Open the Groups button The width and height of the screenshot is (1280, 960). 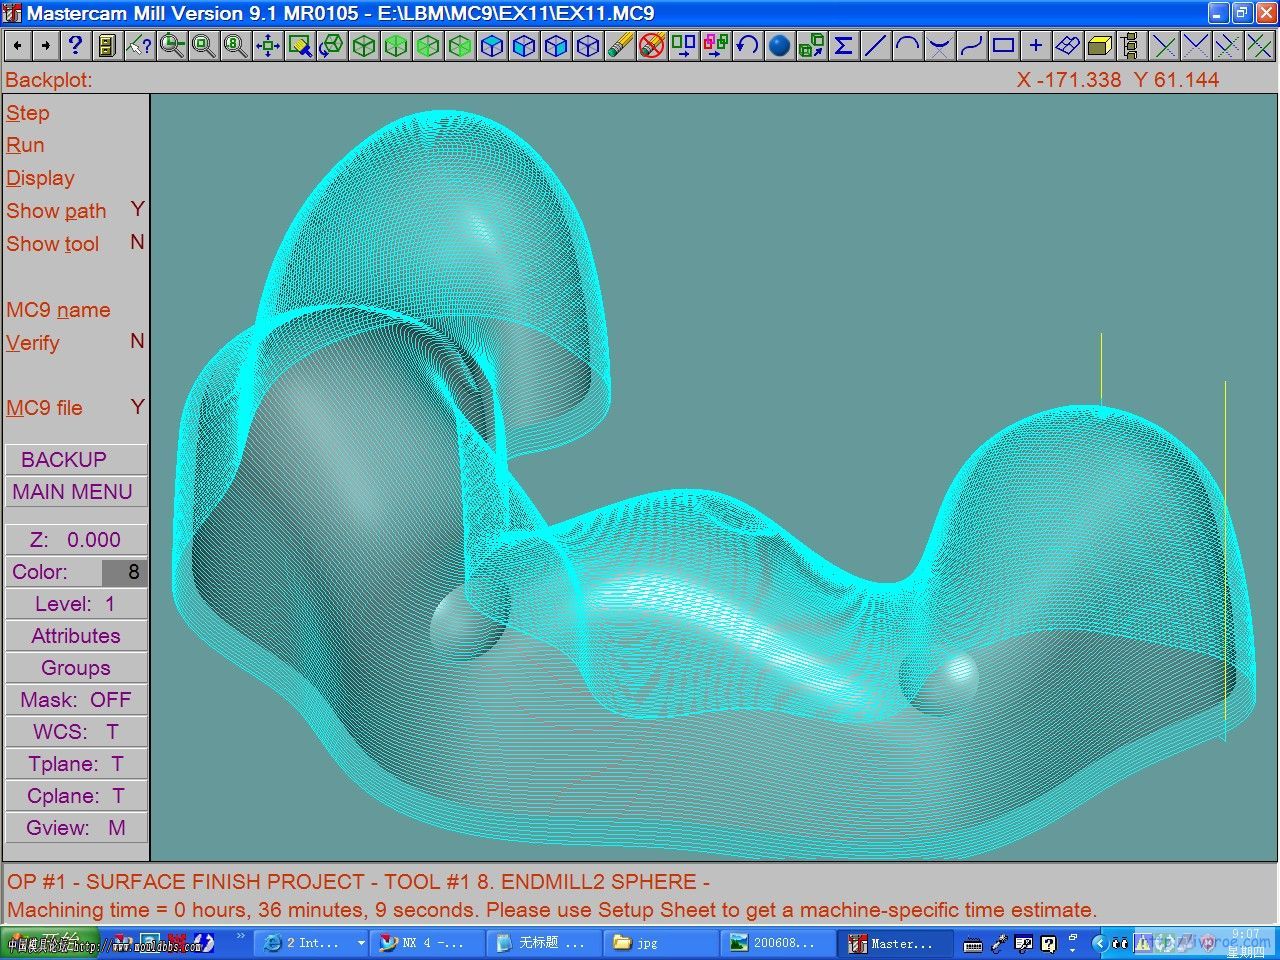[76, 668]
